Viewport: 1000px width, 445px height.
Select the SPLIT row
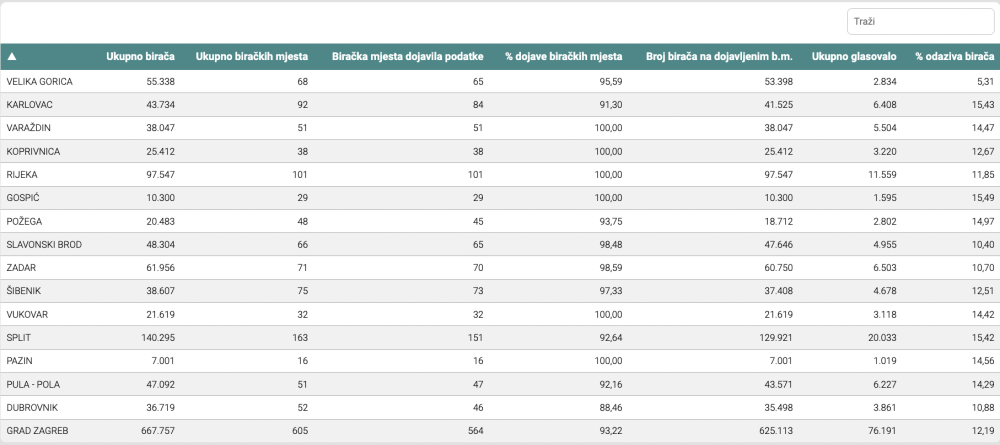(500, 337)
